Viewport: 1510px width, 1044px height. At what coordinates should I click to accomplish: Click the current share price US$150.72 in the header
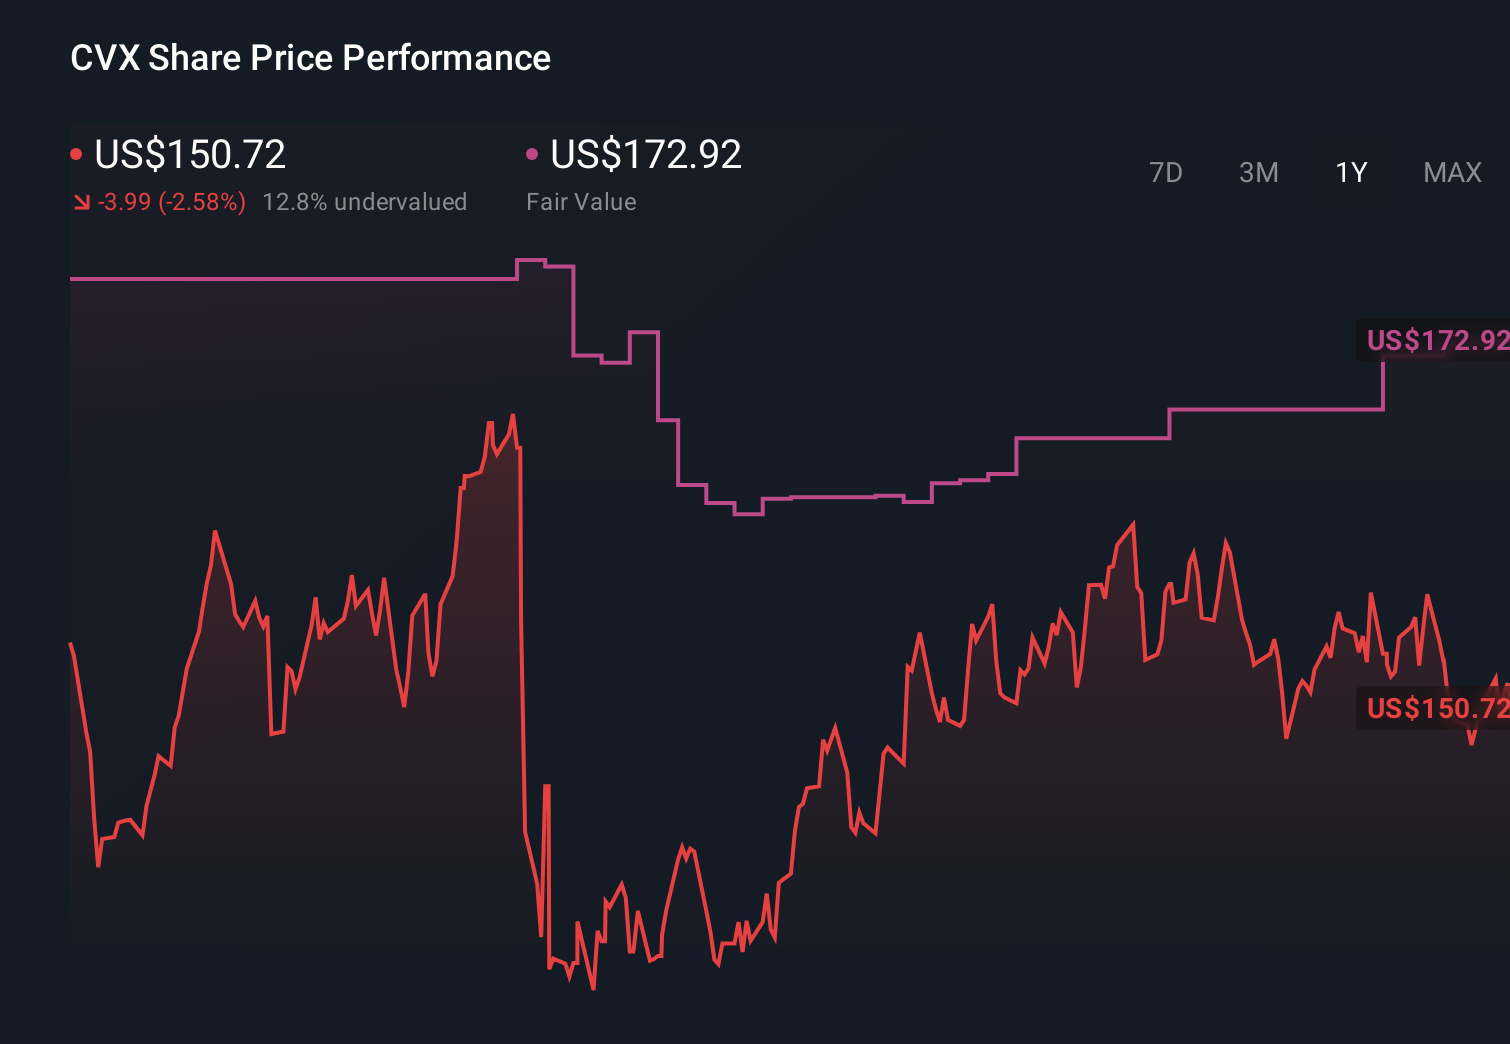[190, 154]
